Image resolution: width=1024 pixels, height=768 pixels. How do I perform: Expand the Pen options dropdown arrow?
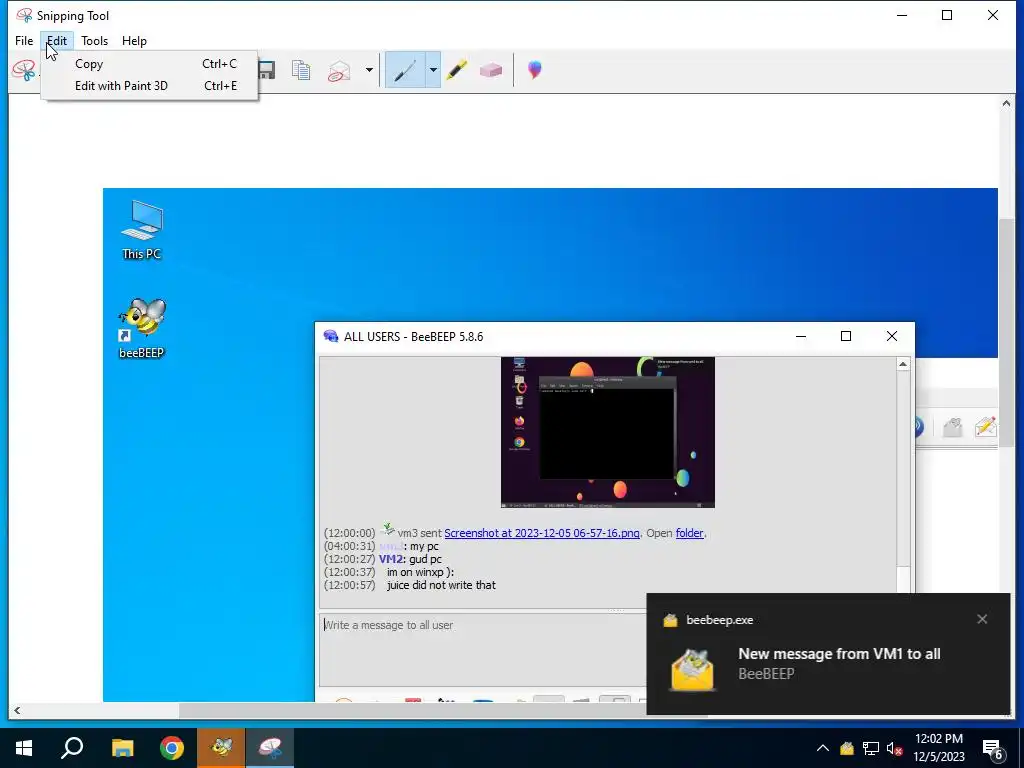(x=433, y=70)
